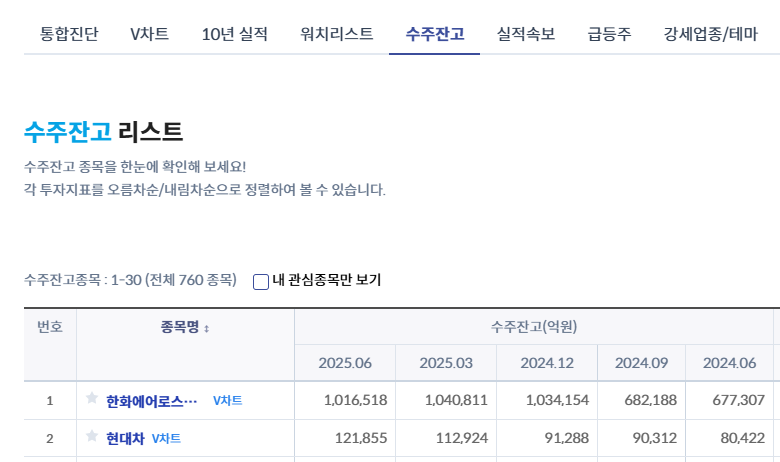Open 강세업종/테마 tab
This screenshot has height=462, width=780.
[709, 34]
